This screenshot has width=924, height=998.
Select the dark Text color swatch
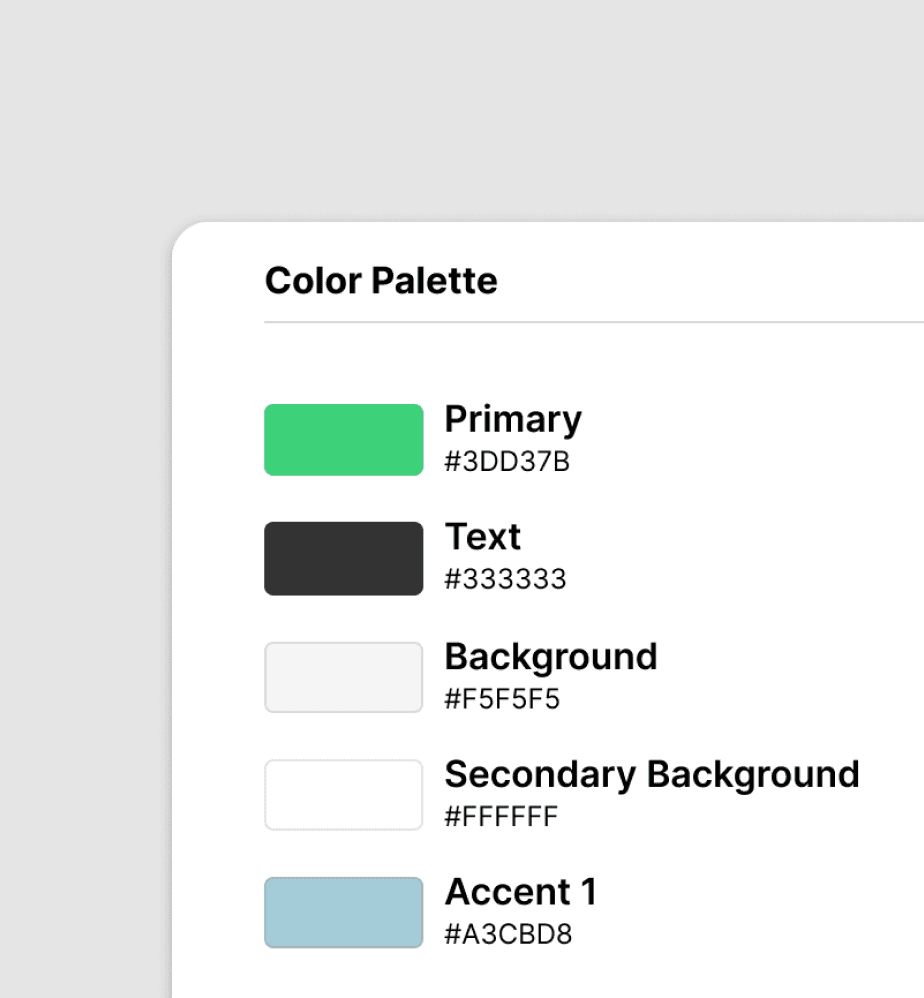tap(343, 558)
